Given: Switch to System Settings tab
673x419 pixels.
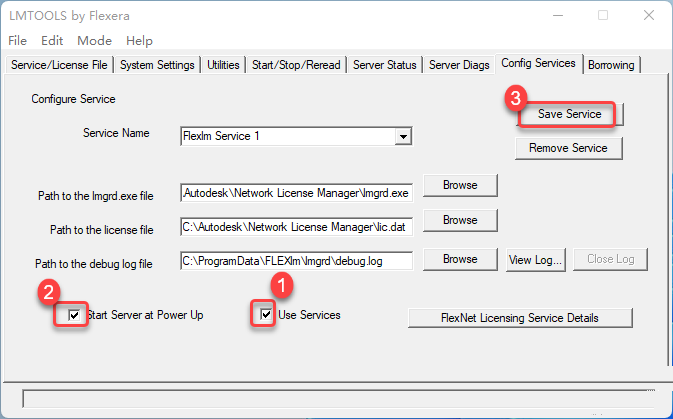Looking at the screenshot, I should [x=157, y=65].
